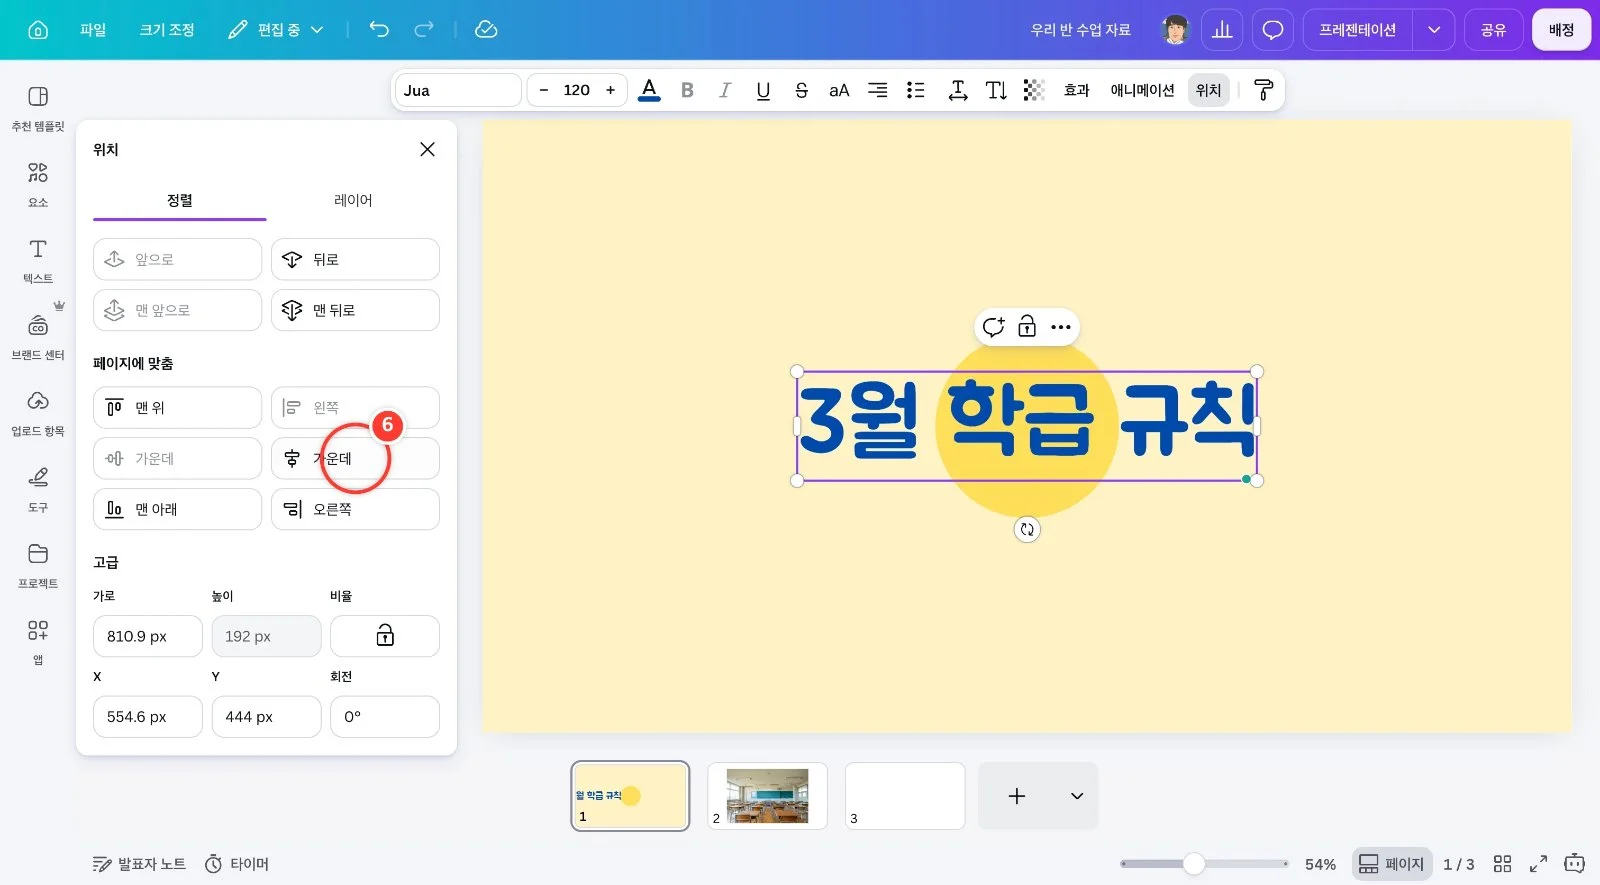Toggle bulleted list

click(915, 90)
